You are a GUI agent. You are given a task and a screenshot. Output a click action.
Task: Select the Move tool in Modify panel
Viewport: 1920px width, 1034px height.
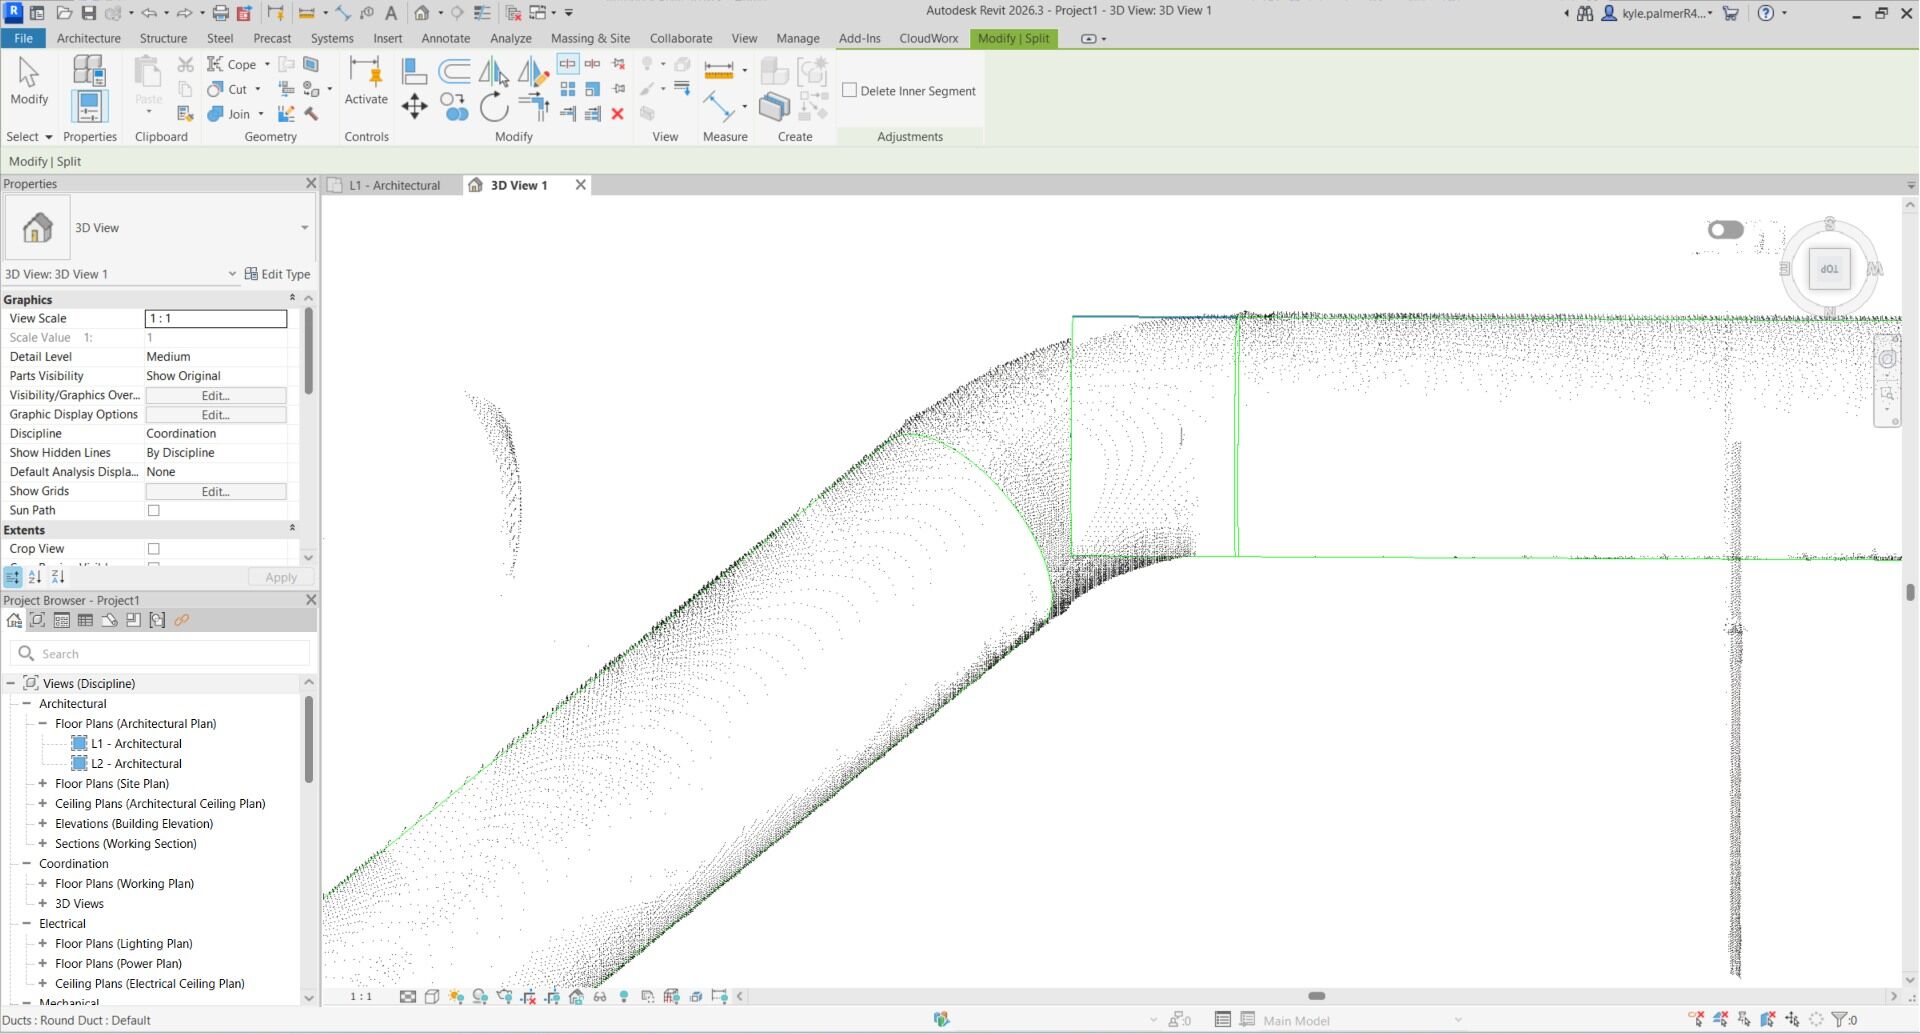point(414,106)
